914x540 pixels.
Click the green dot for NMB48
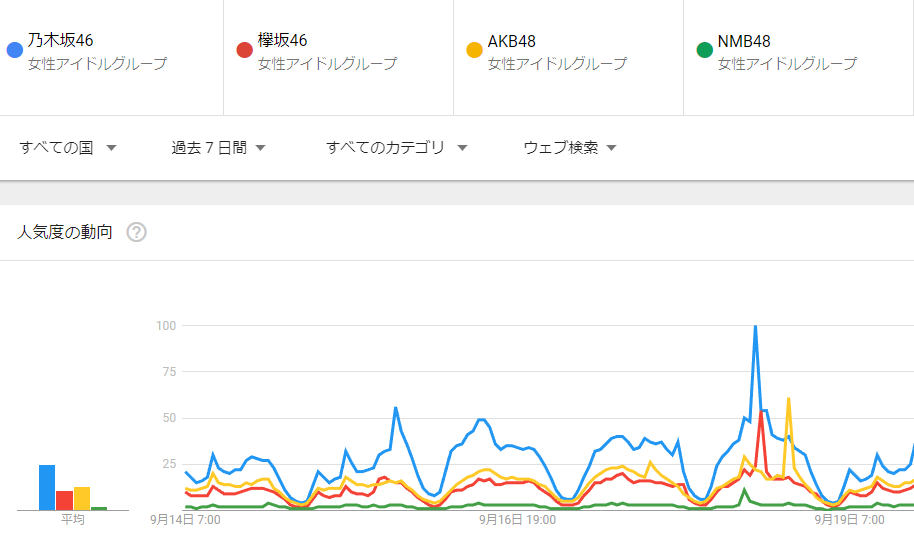pyautogui.click(x=704, y=50)
